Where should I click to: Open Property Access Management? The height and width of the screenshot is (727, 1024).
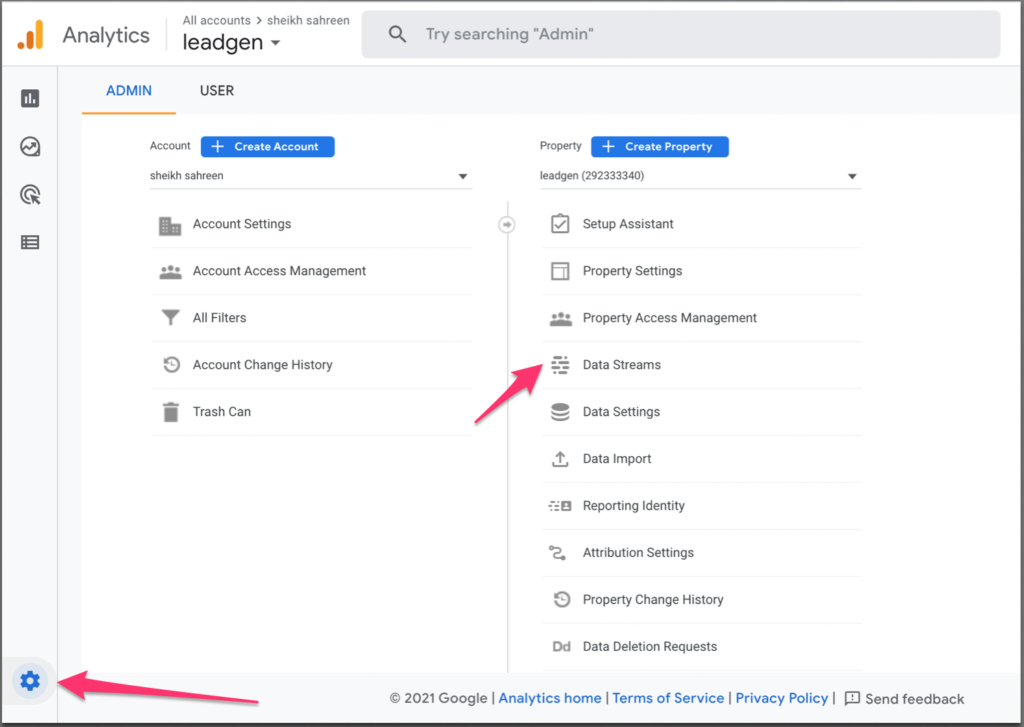coord(701,318)
